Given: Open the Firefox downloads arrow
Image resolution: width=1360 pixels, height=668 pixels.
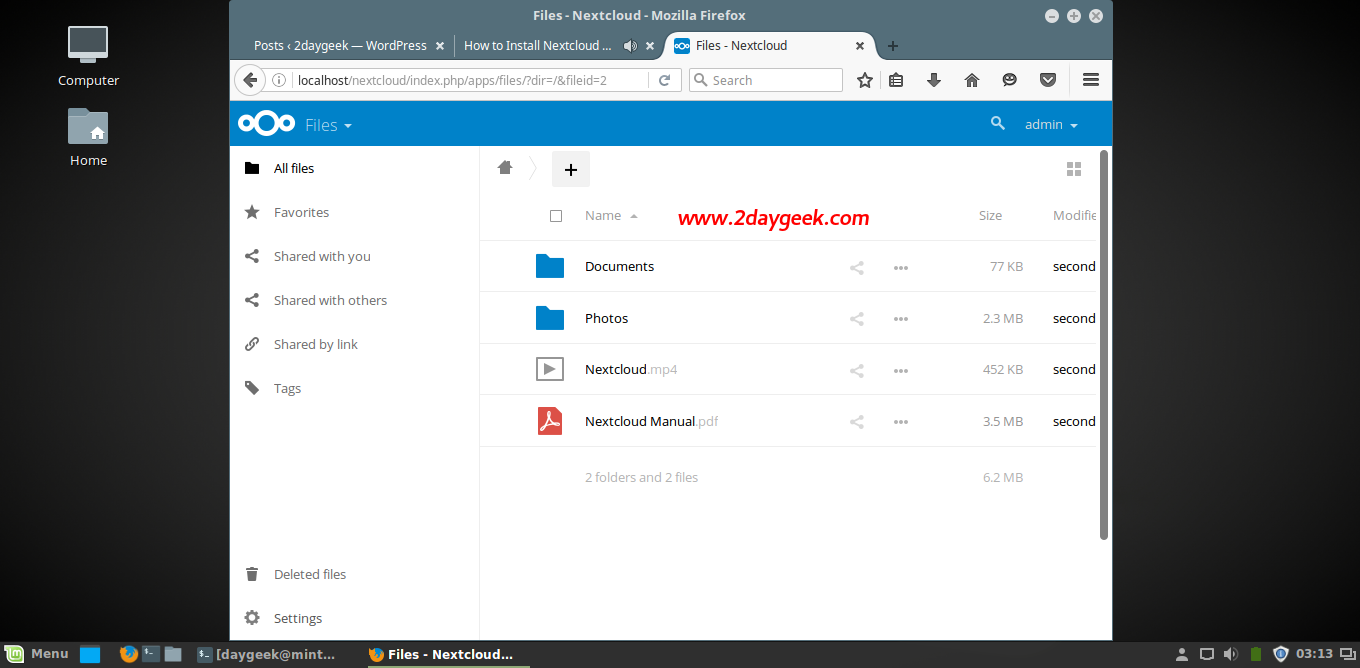Looking at the screenshot, I should (x=934, y=80).
